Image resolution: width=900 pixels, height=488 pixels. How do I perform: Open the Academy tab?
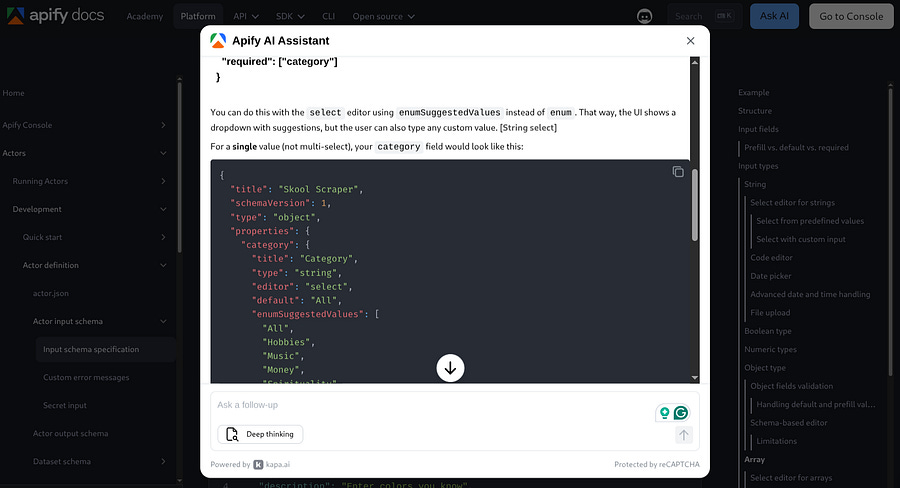click(x=145, y=16)
